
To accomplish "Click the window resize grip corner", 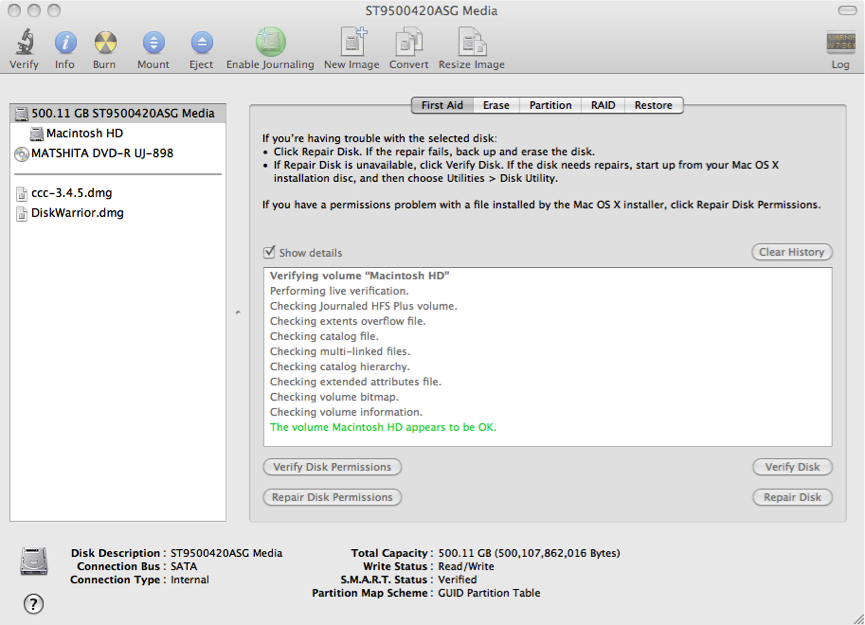I will 858,618.
